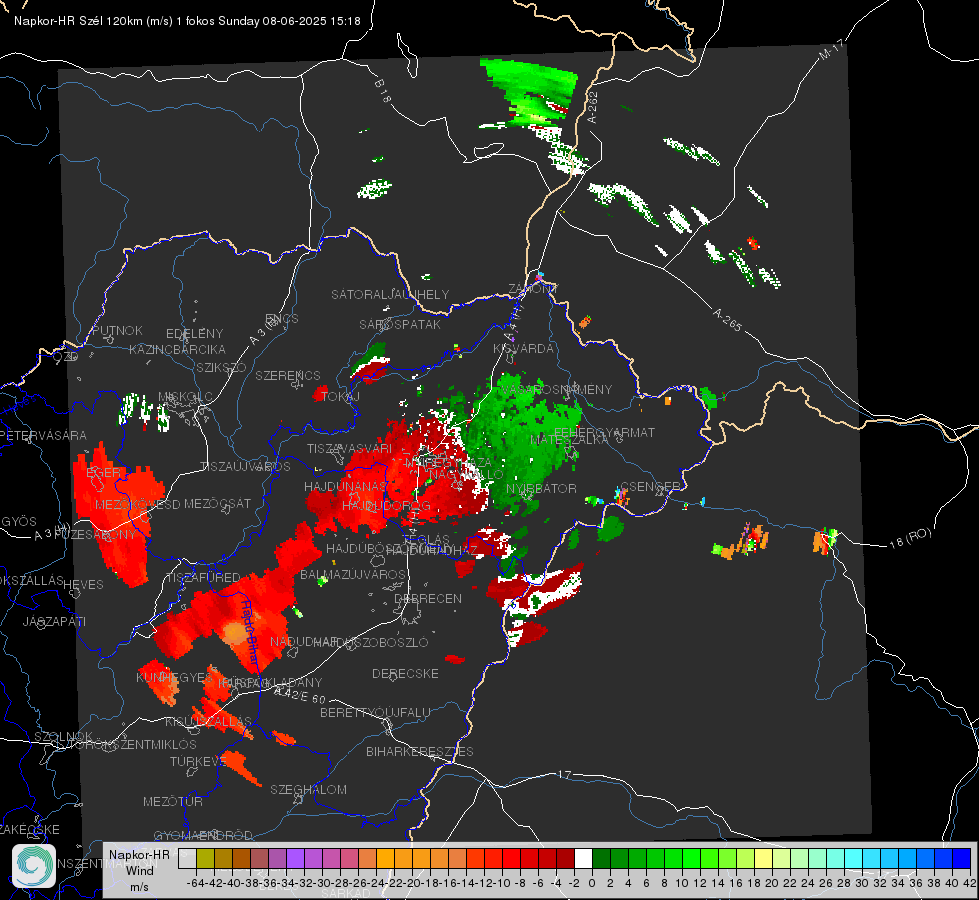The image size is (979, 900).
Task: Click the DERECSKE town label
Action: (405, 673)
